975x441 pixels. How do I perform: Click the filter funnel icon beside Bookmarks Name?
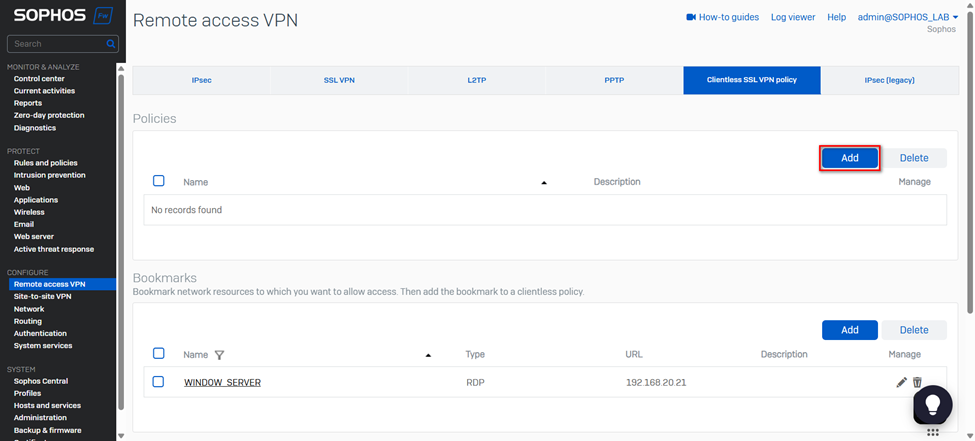pyautogui.click(x=219, y=355)
